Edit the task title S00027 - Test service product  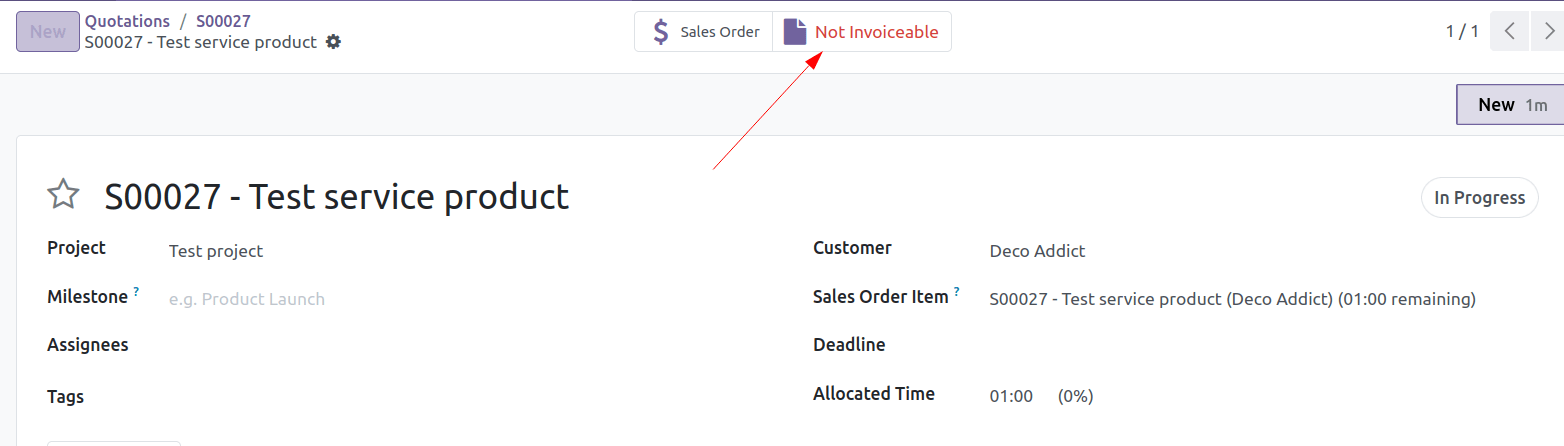pos(337,197)
